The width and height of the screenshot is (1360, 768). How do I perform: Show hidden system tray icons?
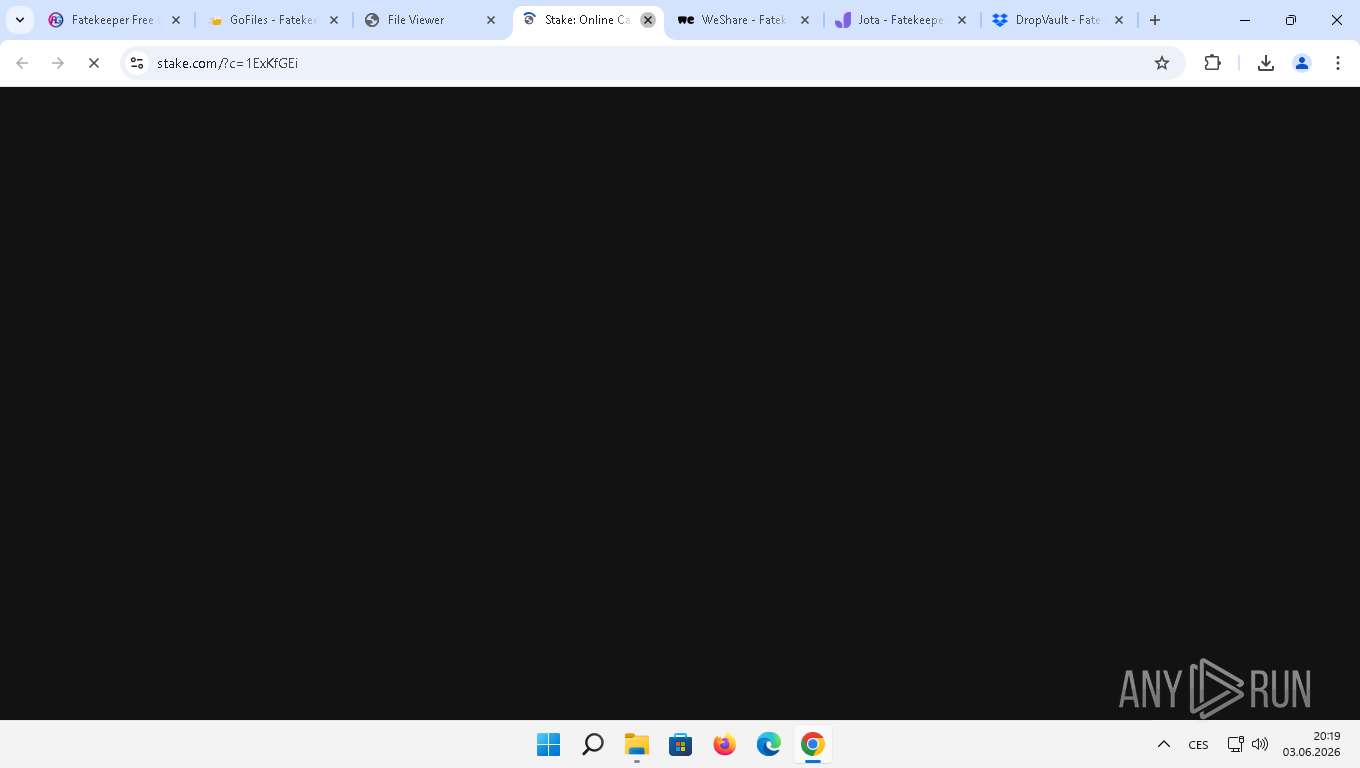(1164, 744)
